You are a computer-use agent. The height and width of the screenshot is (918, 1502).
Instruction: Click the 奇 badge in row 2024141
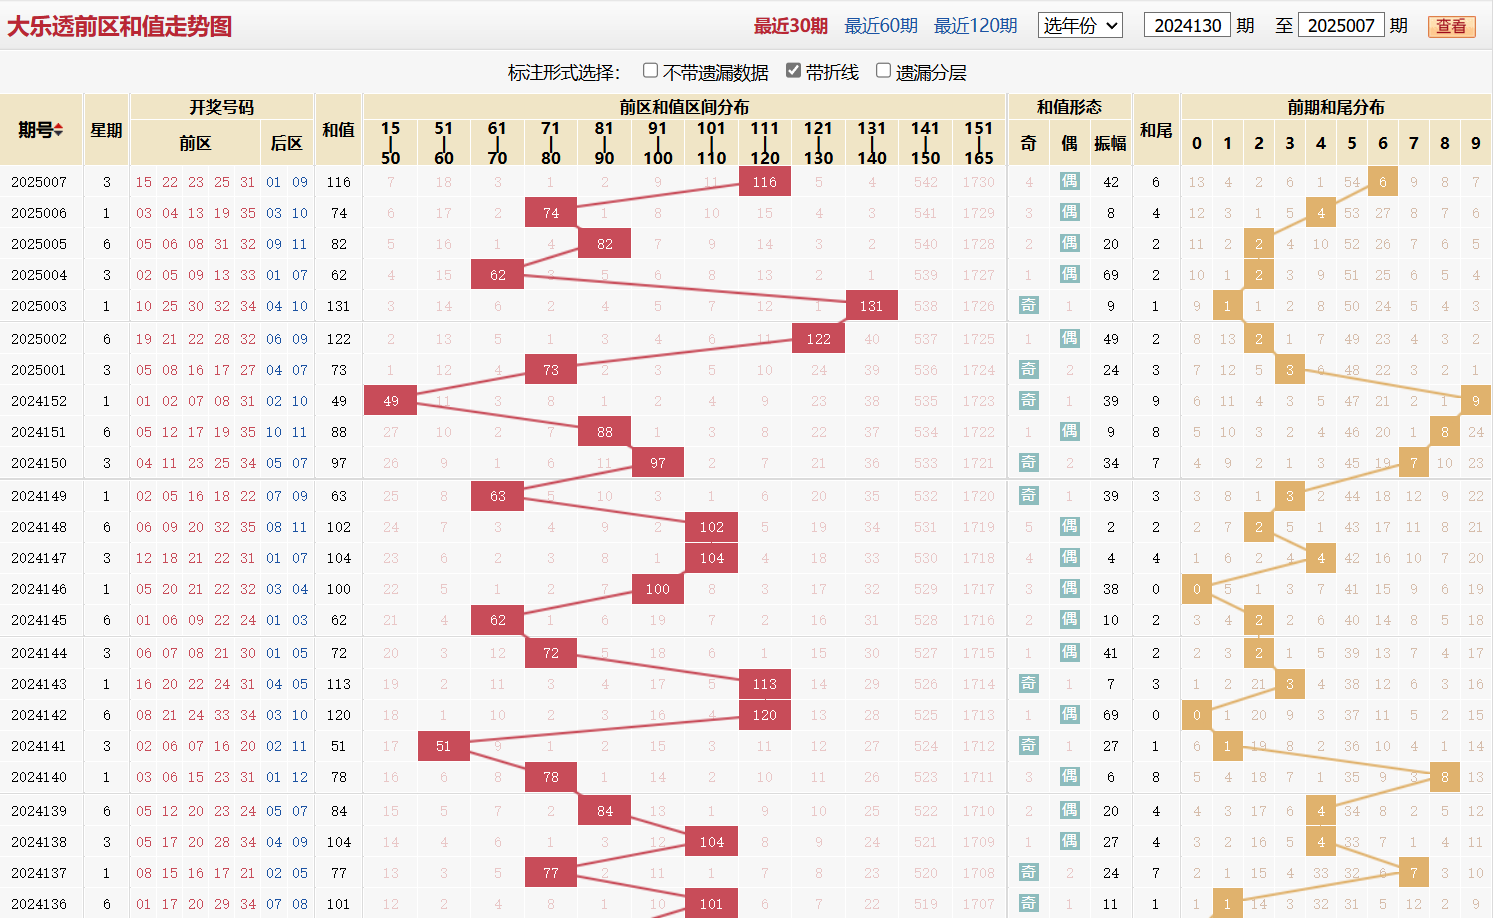1028,746
